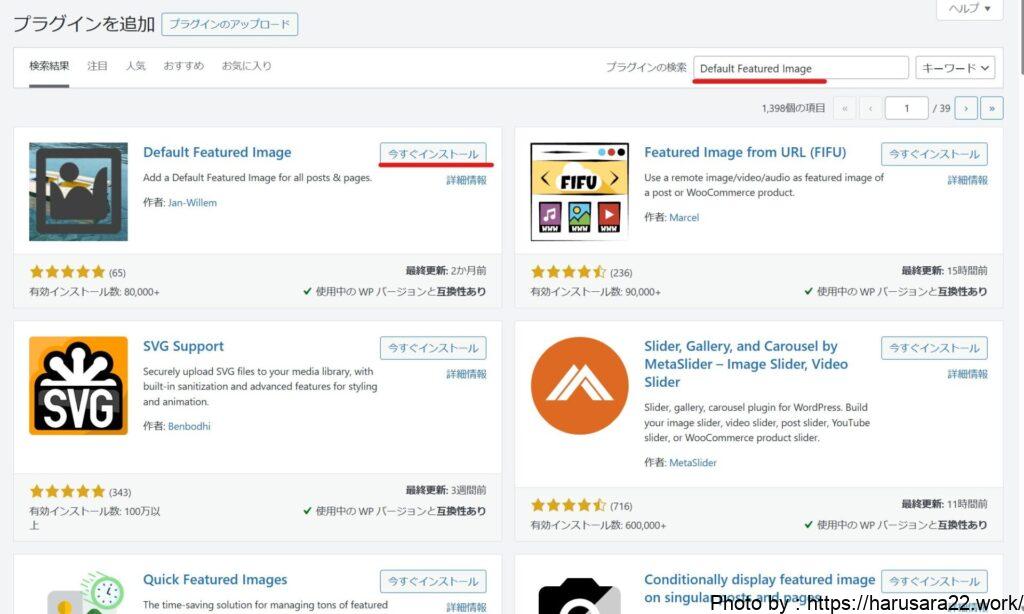The image size is (1024, 614).
Task: Click the plugin search text field
Action: [800, 68]
